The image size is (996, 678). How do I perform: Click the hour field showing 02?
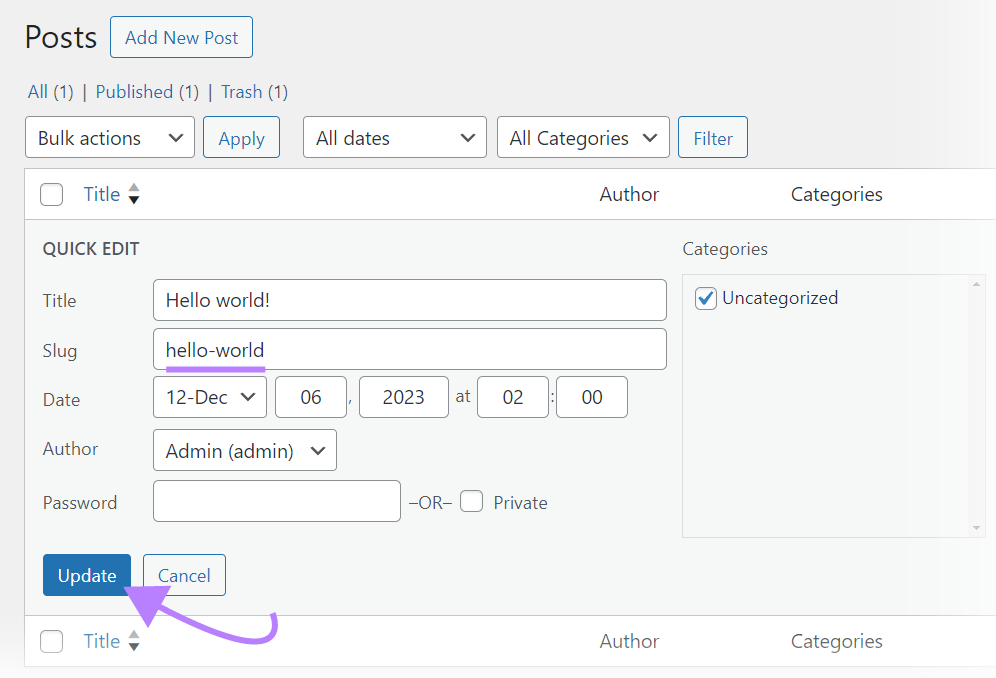513,397
